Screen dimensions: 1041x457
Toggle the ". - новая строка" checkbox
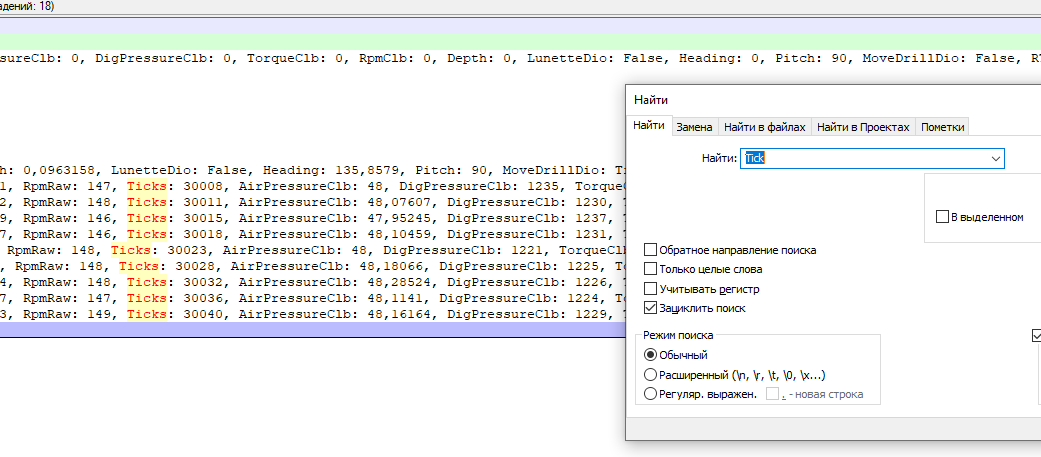pyautogui.click(x=772, y=394)
